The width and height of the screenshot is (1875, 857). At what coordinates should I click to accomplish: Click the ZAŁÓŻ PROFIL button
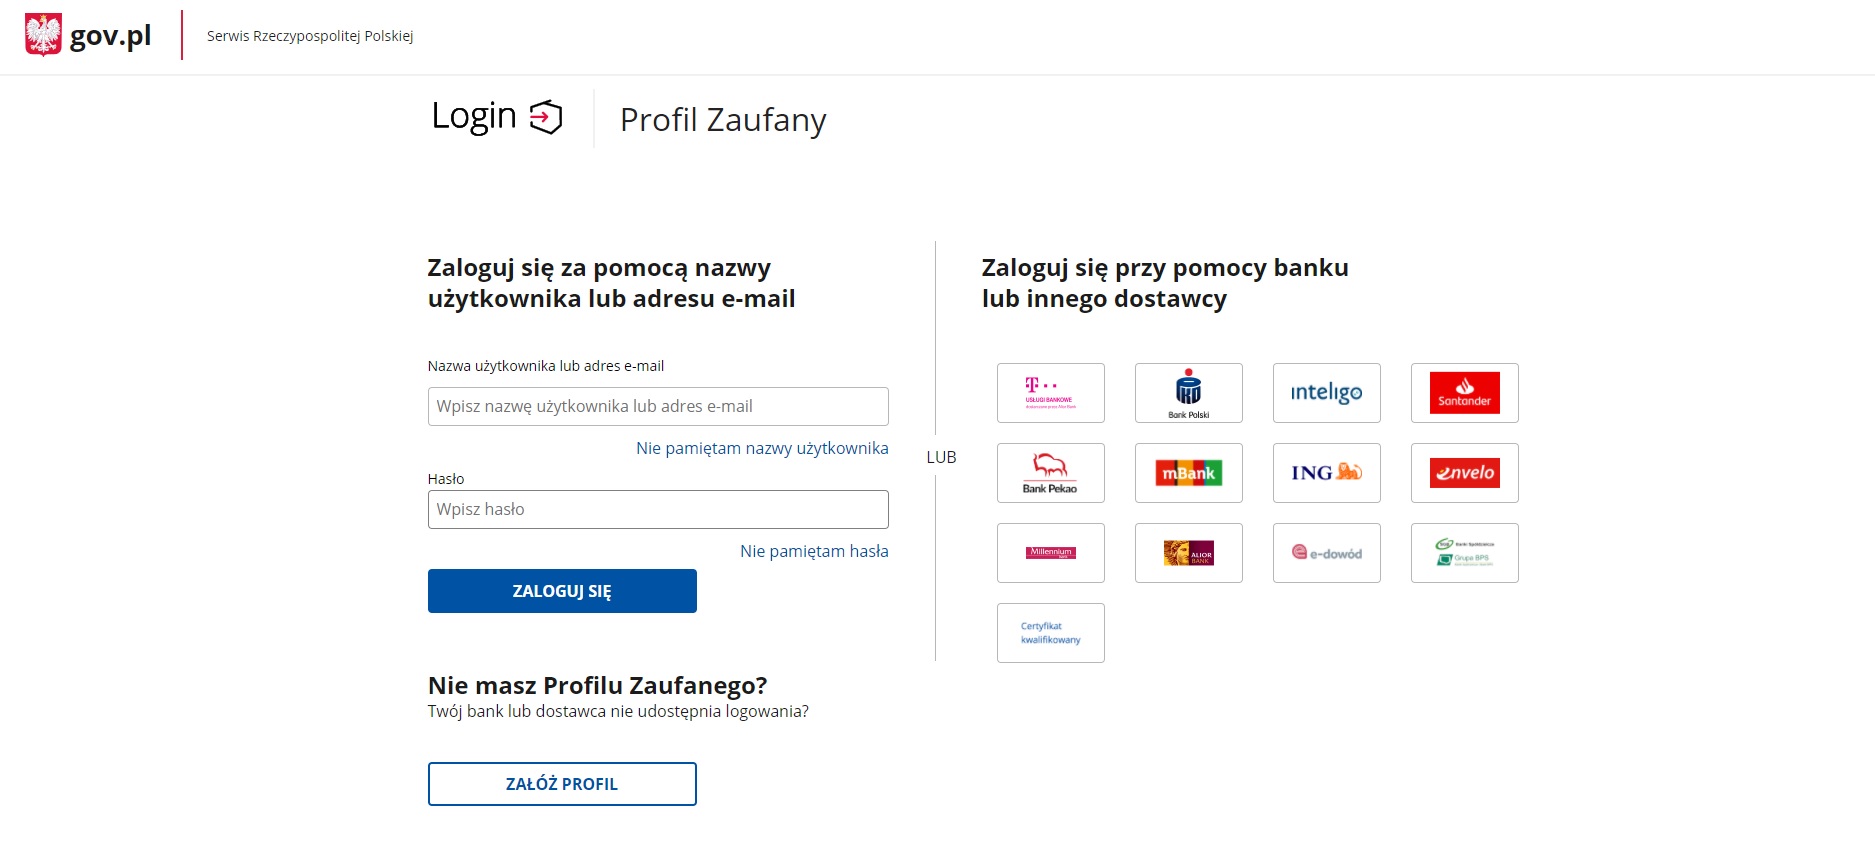point(562,784)
